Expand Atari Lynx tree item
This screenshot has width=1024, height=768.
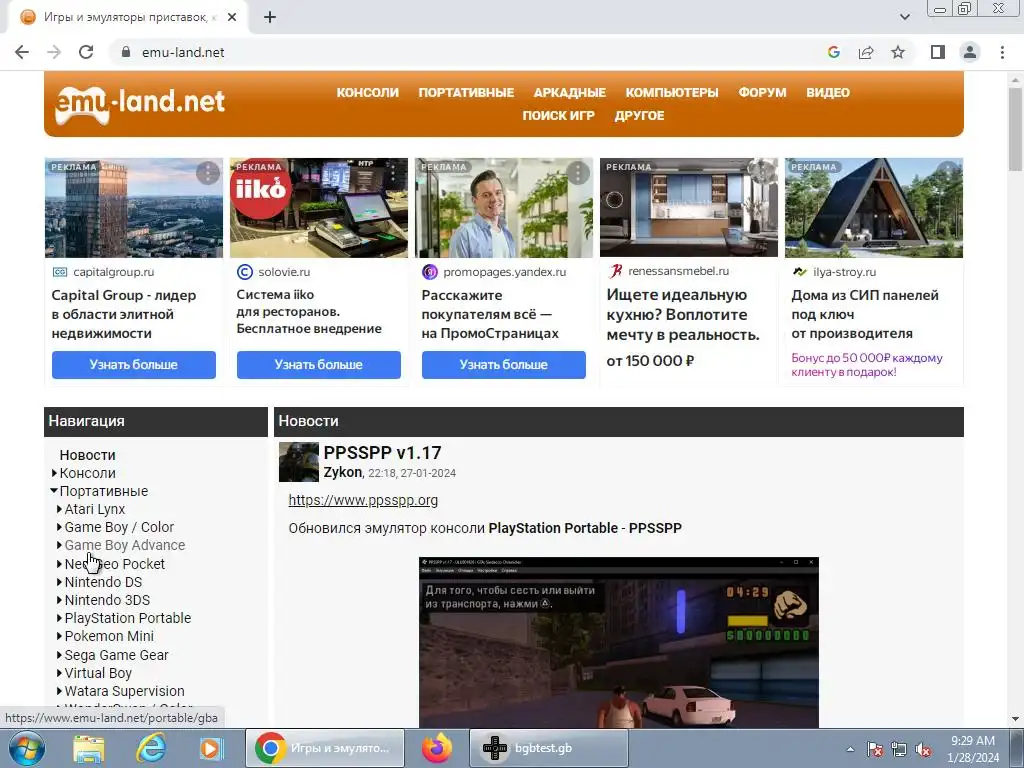pyautogui.click(x=59, y=509)
